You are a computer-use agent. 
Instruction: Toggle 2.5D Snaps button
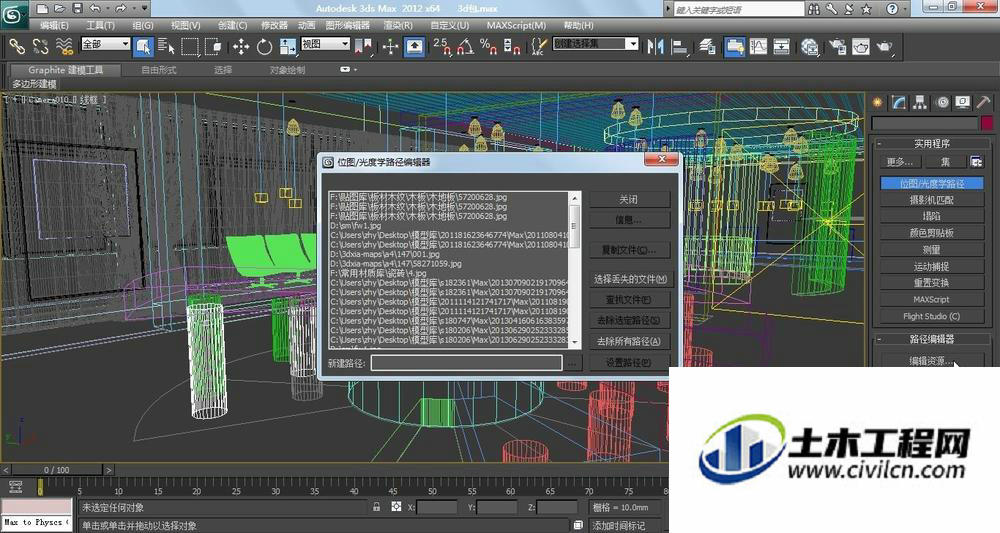[x=441, y=46]
